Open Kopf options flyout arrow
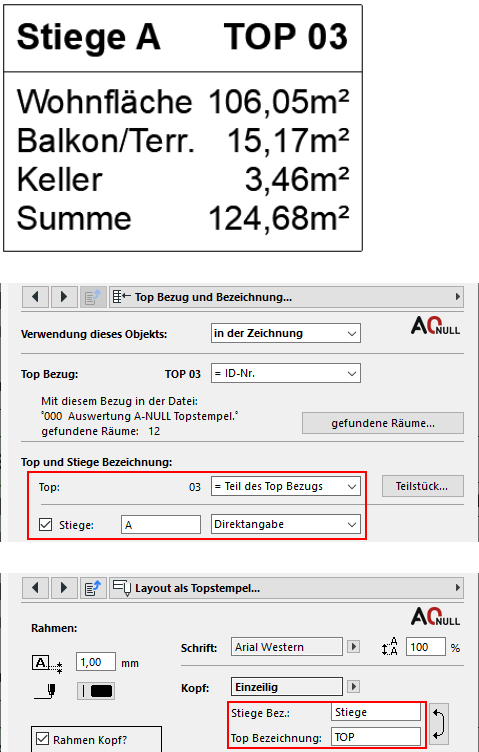Viewport: 479px width, 752px height. 353,687
